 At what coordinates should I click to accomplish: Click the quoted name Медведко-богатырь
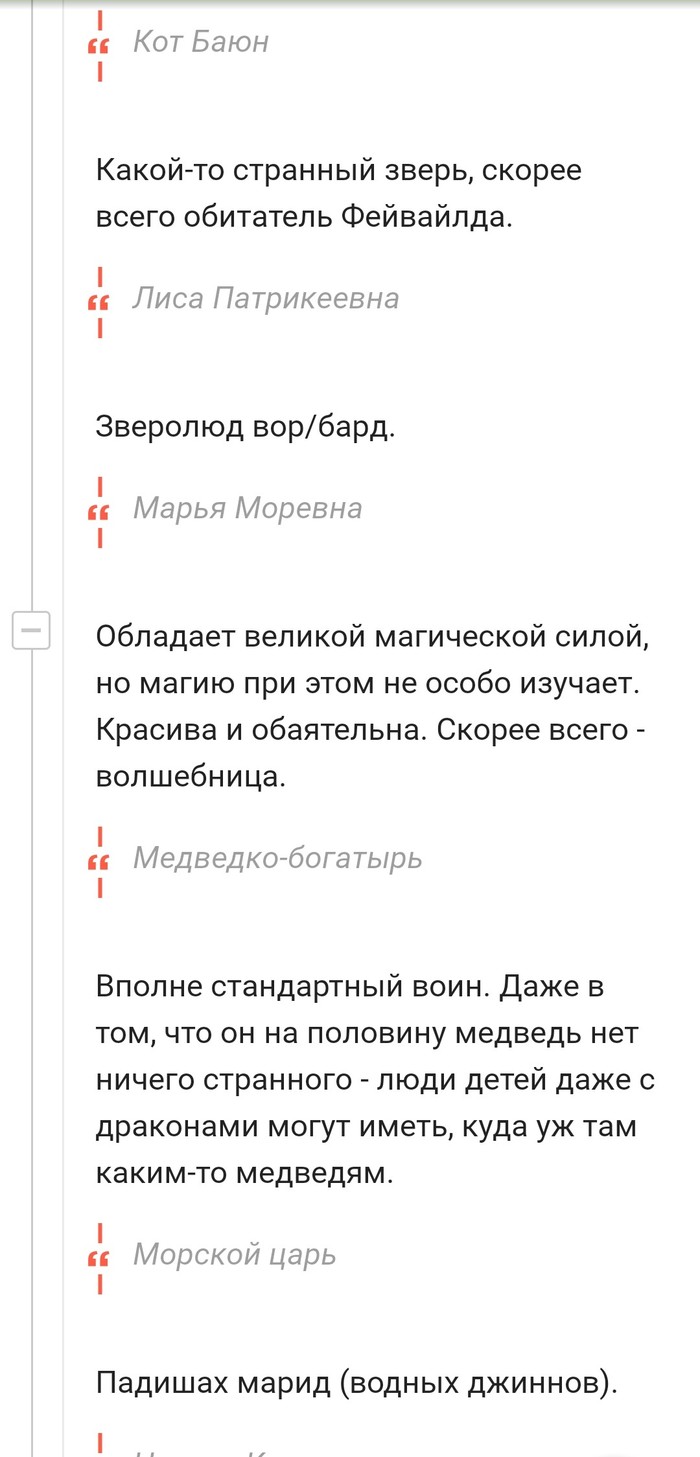pos(277,857)
